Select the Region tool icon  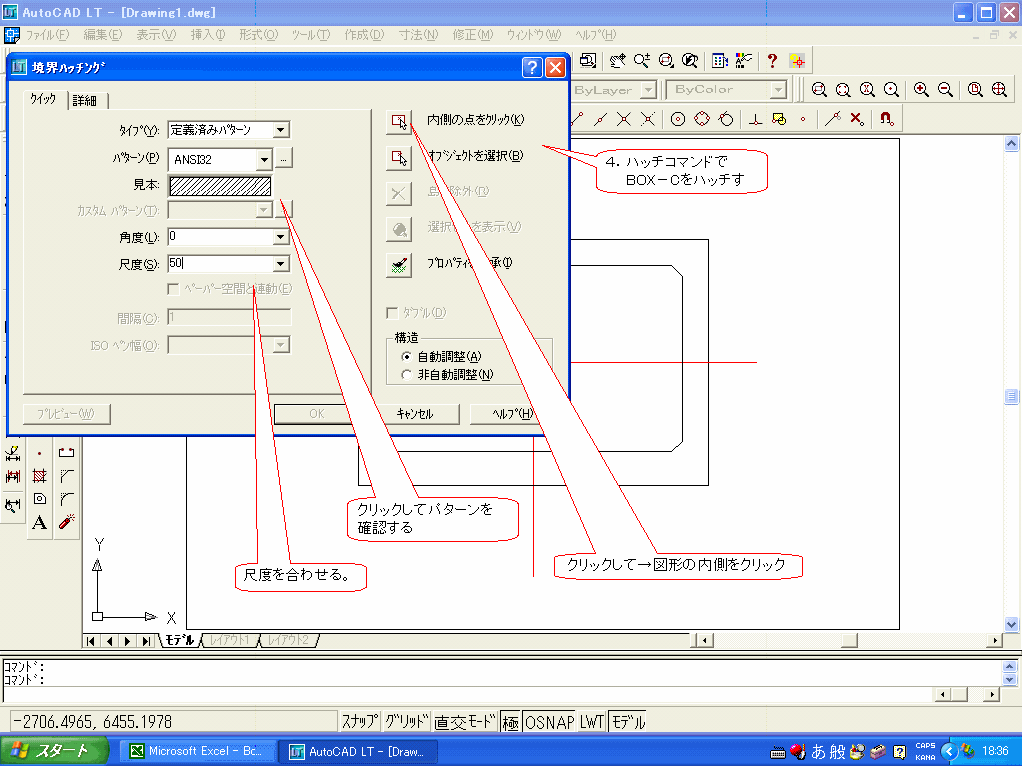pos(39,499)
